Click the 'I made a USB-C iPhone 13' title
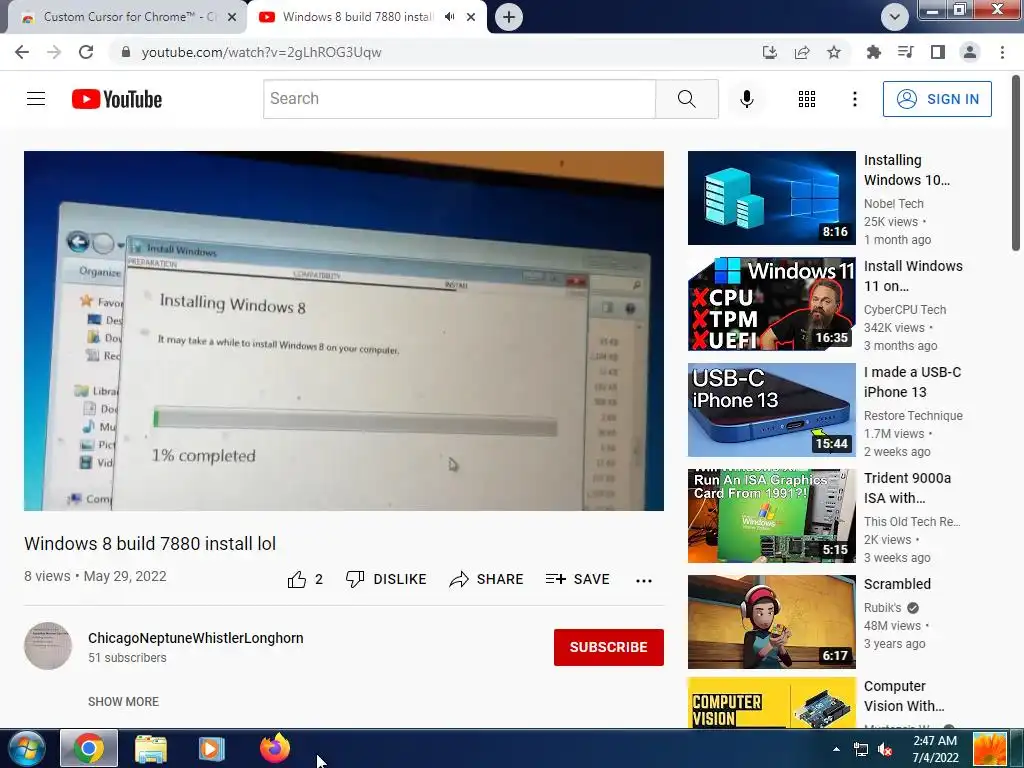 click(x=912, y=382)
